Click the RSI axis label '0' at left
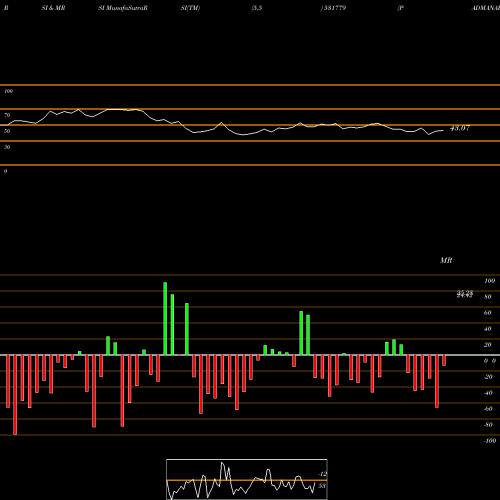Screen dimensions: 500x500 [x=5, y=171]
